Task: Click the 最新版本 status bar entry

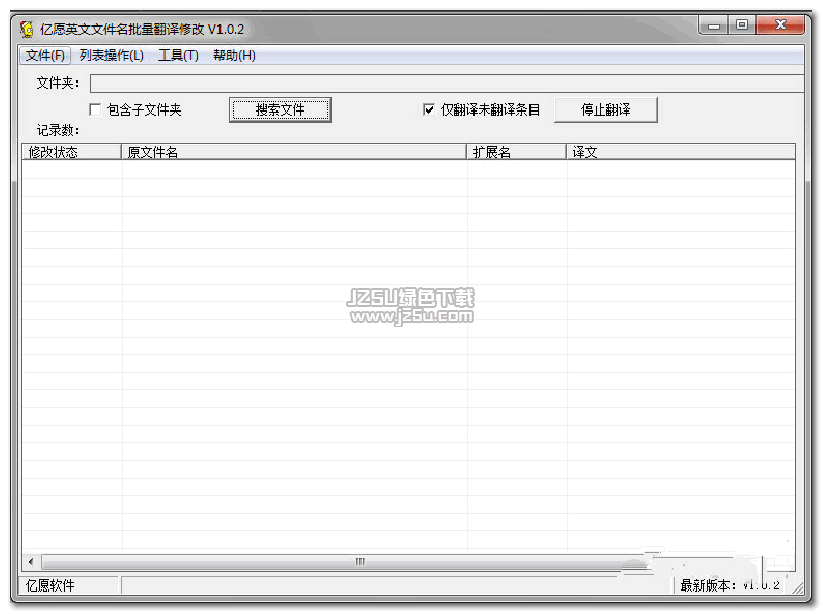Action: tap(730, 585)
